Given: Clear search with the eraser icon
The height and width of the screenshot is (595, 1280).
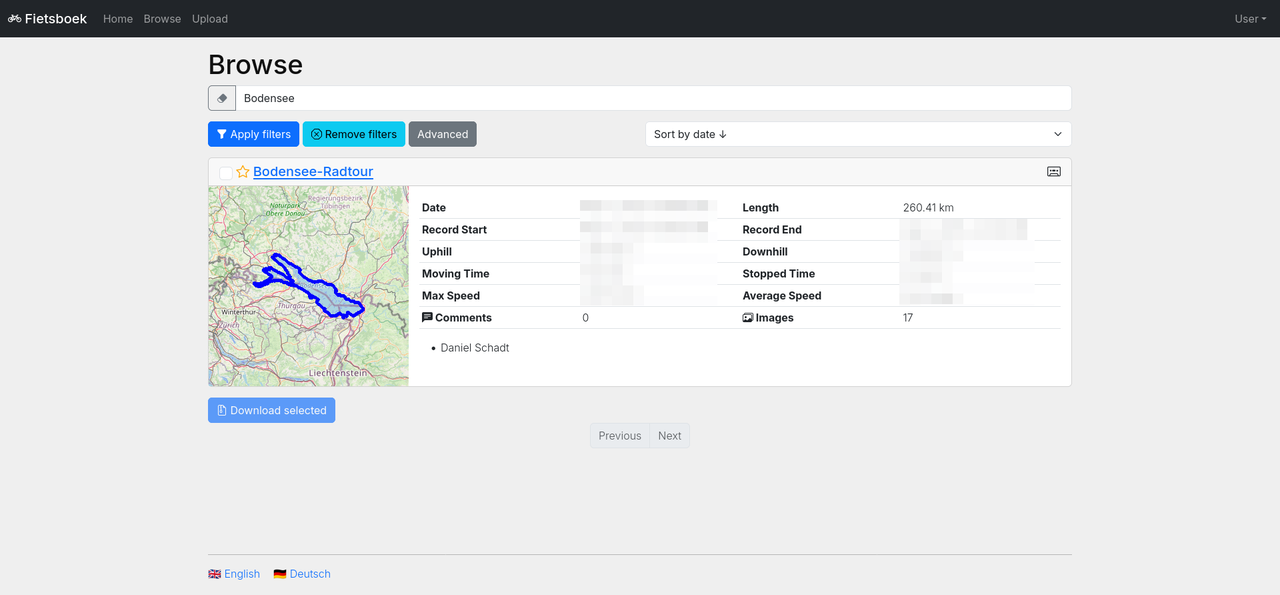Looking at the screenshot, I should click(222, 98).
